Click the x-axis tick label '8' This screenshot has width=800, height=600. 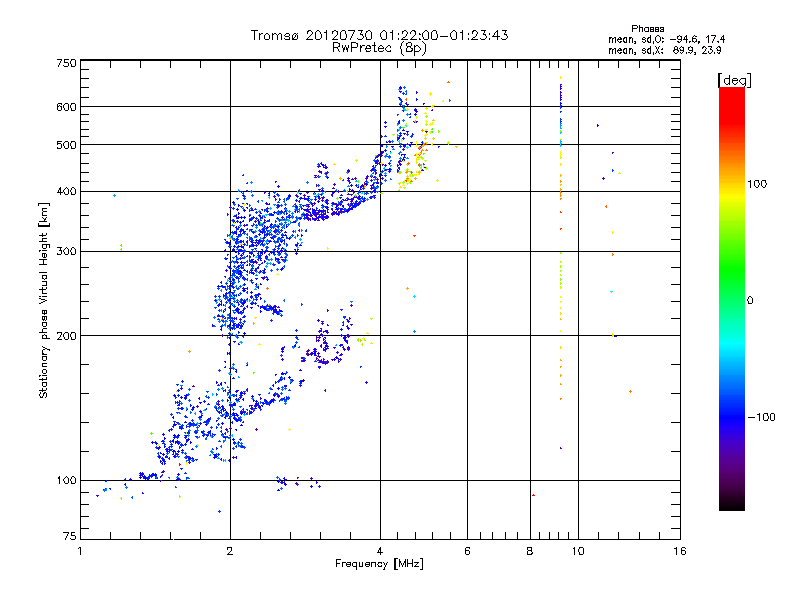(530, 551)
